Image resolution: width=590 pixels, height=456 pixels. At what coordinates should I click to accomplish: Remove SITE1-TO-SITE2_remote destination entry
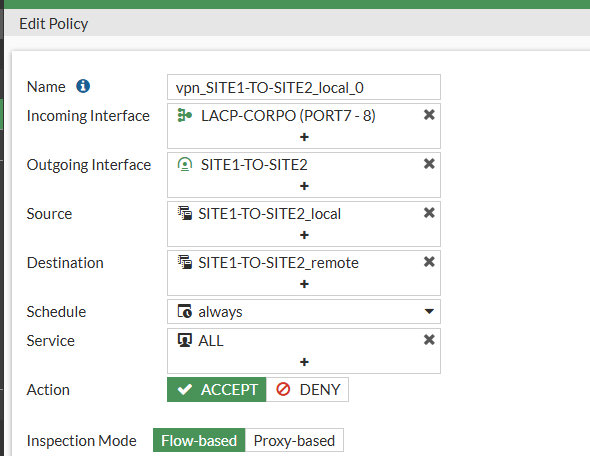429,261
